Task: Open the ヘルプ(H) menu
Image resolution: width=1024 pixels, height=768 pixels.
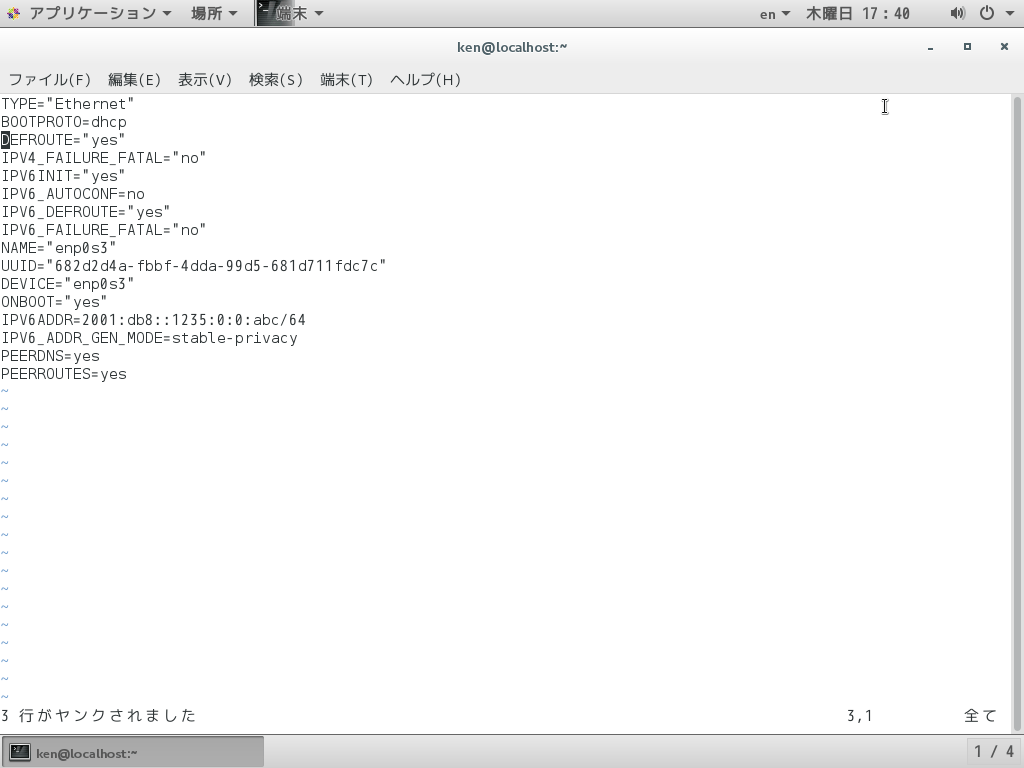Action: [x=426, y=80]
